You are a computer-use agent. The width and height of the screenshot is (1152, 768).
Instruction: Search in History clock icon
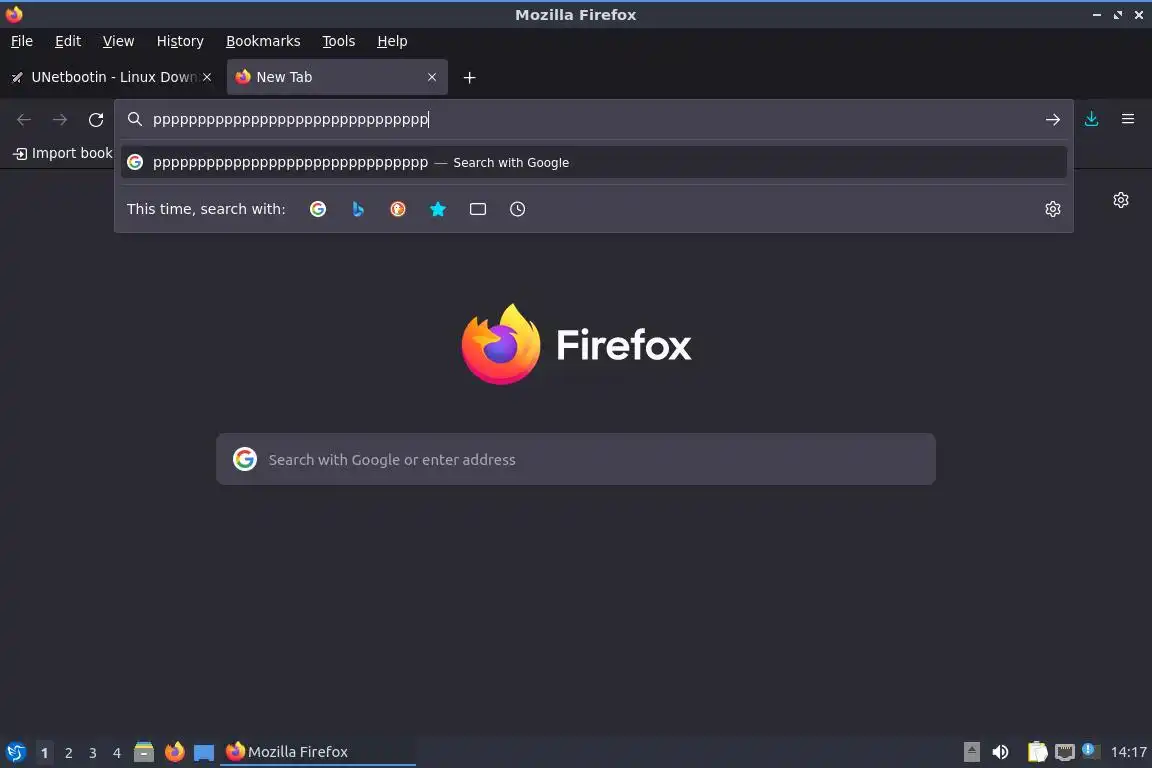pyautogui.click(x=517, y=209)
